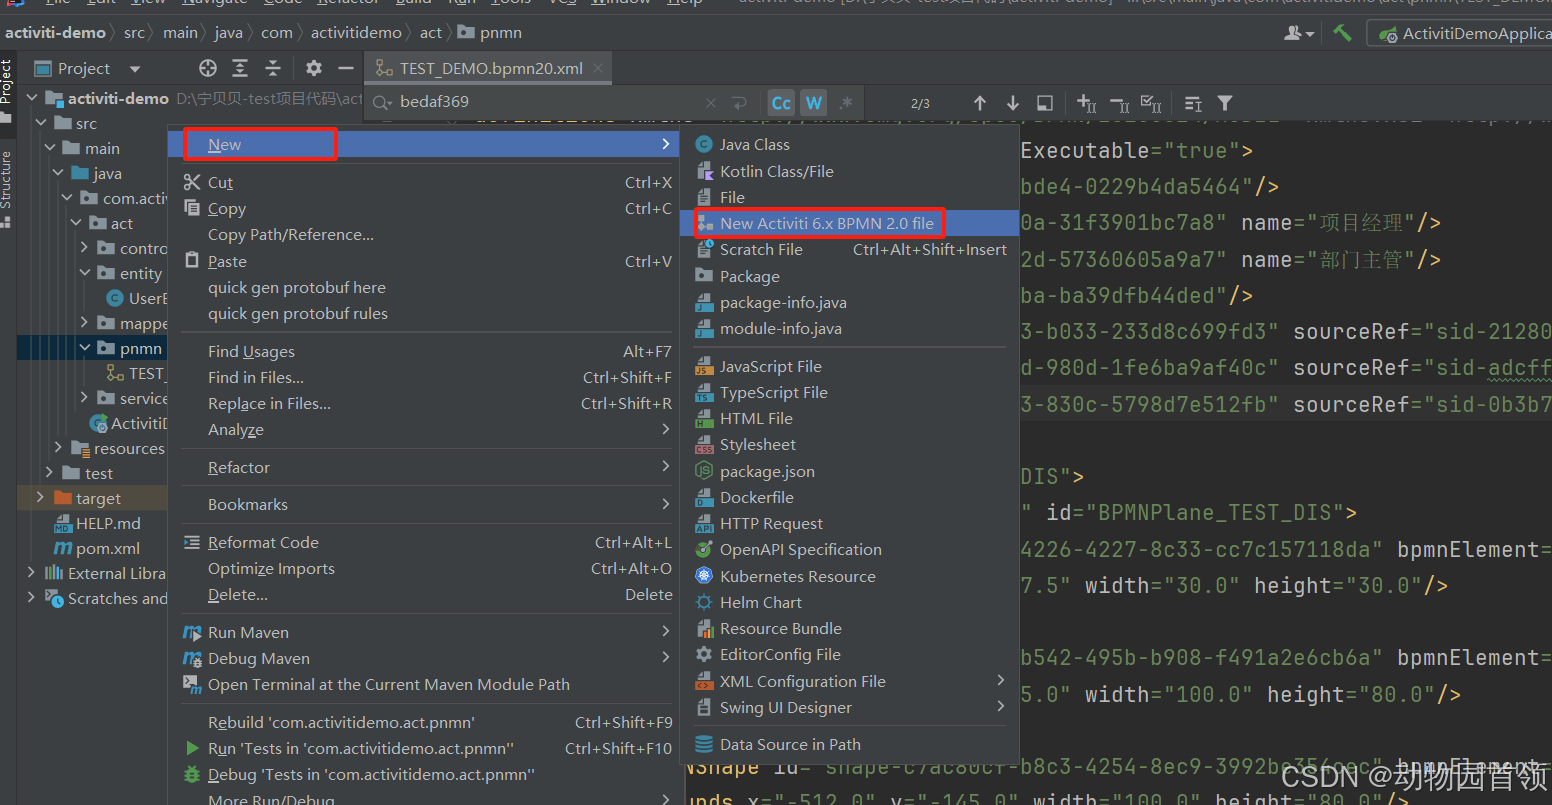Image resolution: width=1552 pixels, height=805 pixels.
Task: Choose Reformat Code from context menu
Action: pyautogui.click(x=263, y=542)
